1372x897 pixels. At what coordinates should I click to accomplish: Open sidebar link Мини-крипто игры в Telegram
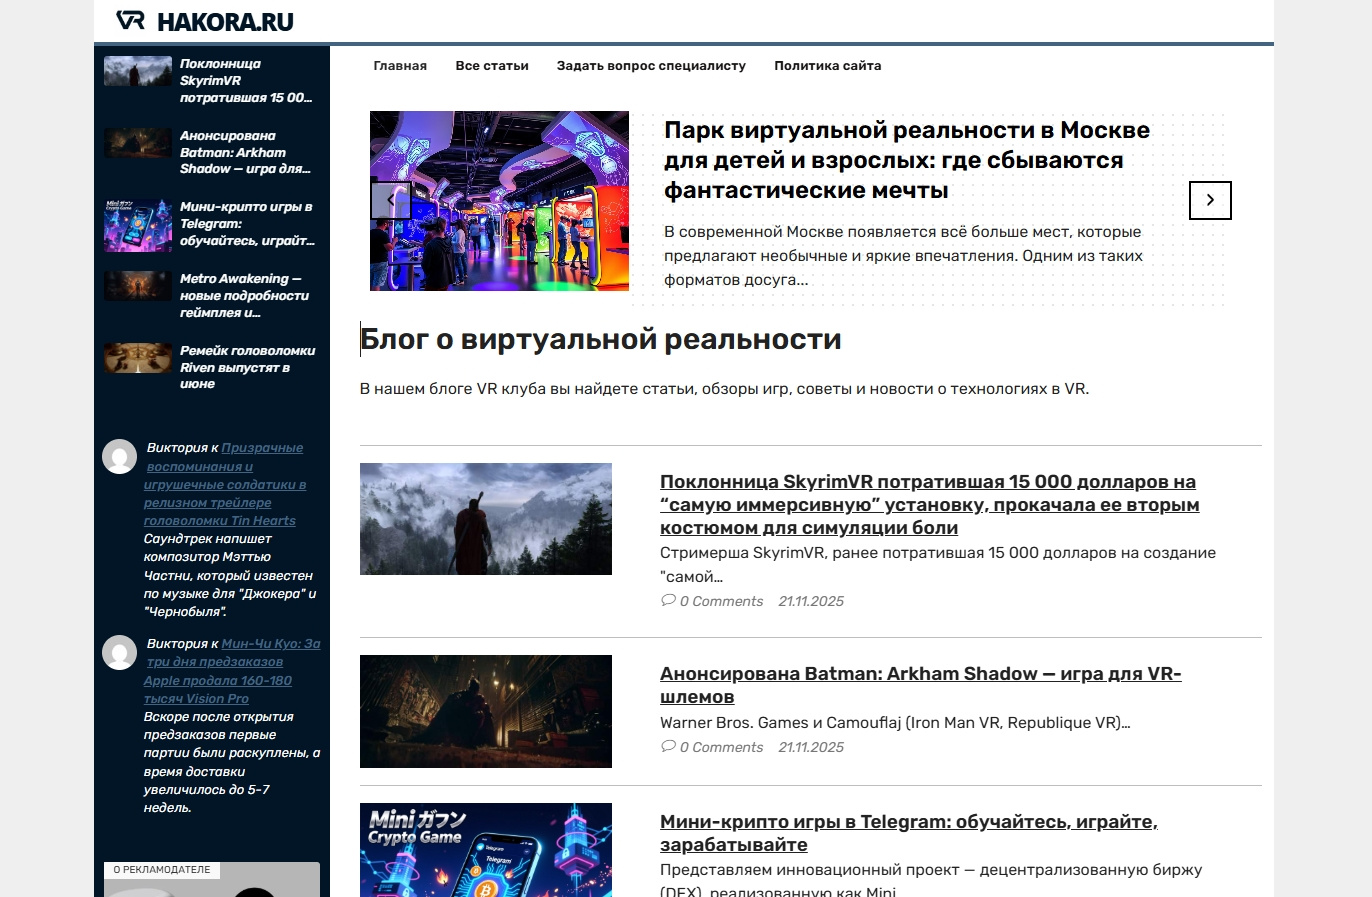point(247,224)
